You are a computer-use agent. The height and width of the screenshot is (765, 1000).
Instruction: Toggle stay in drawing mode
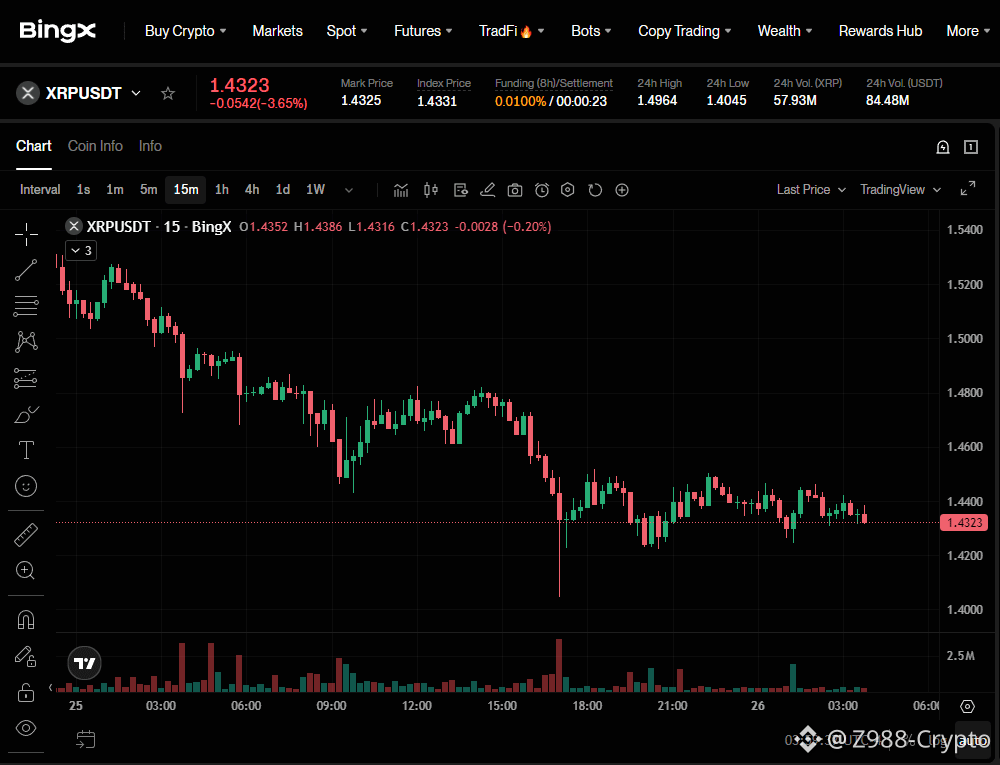[x=26, y=656]
